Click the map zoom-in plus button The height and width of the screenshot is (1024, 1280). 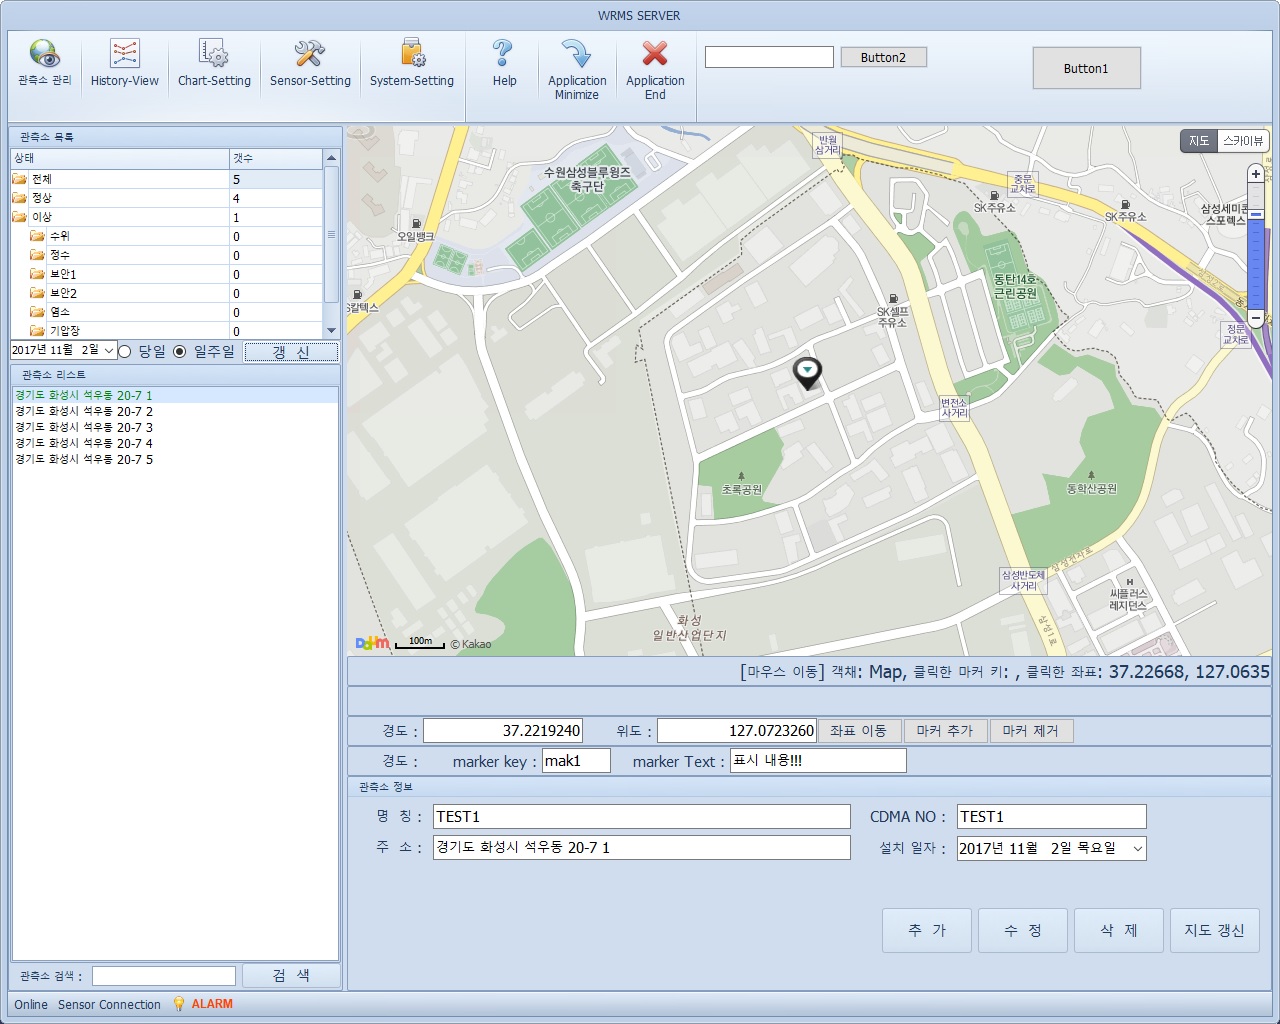(1256, 174)
